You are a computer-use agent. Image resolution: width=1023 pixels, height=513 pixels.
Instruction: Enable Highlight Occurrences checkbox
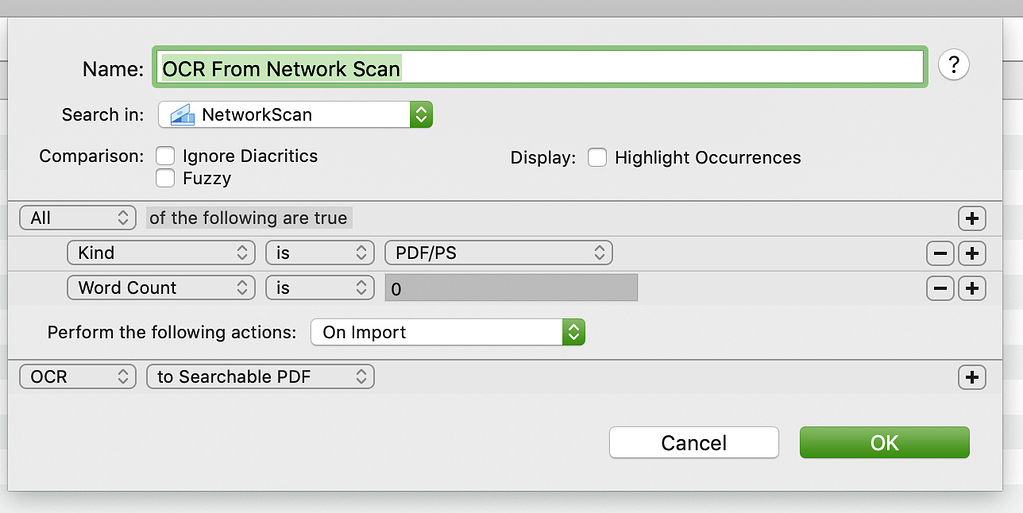pyautogui.click(x=597, y=158)
